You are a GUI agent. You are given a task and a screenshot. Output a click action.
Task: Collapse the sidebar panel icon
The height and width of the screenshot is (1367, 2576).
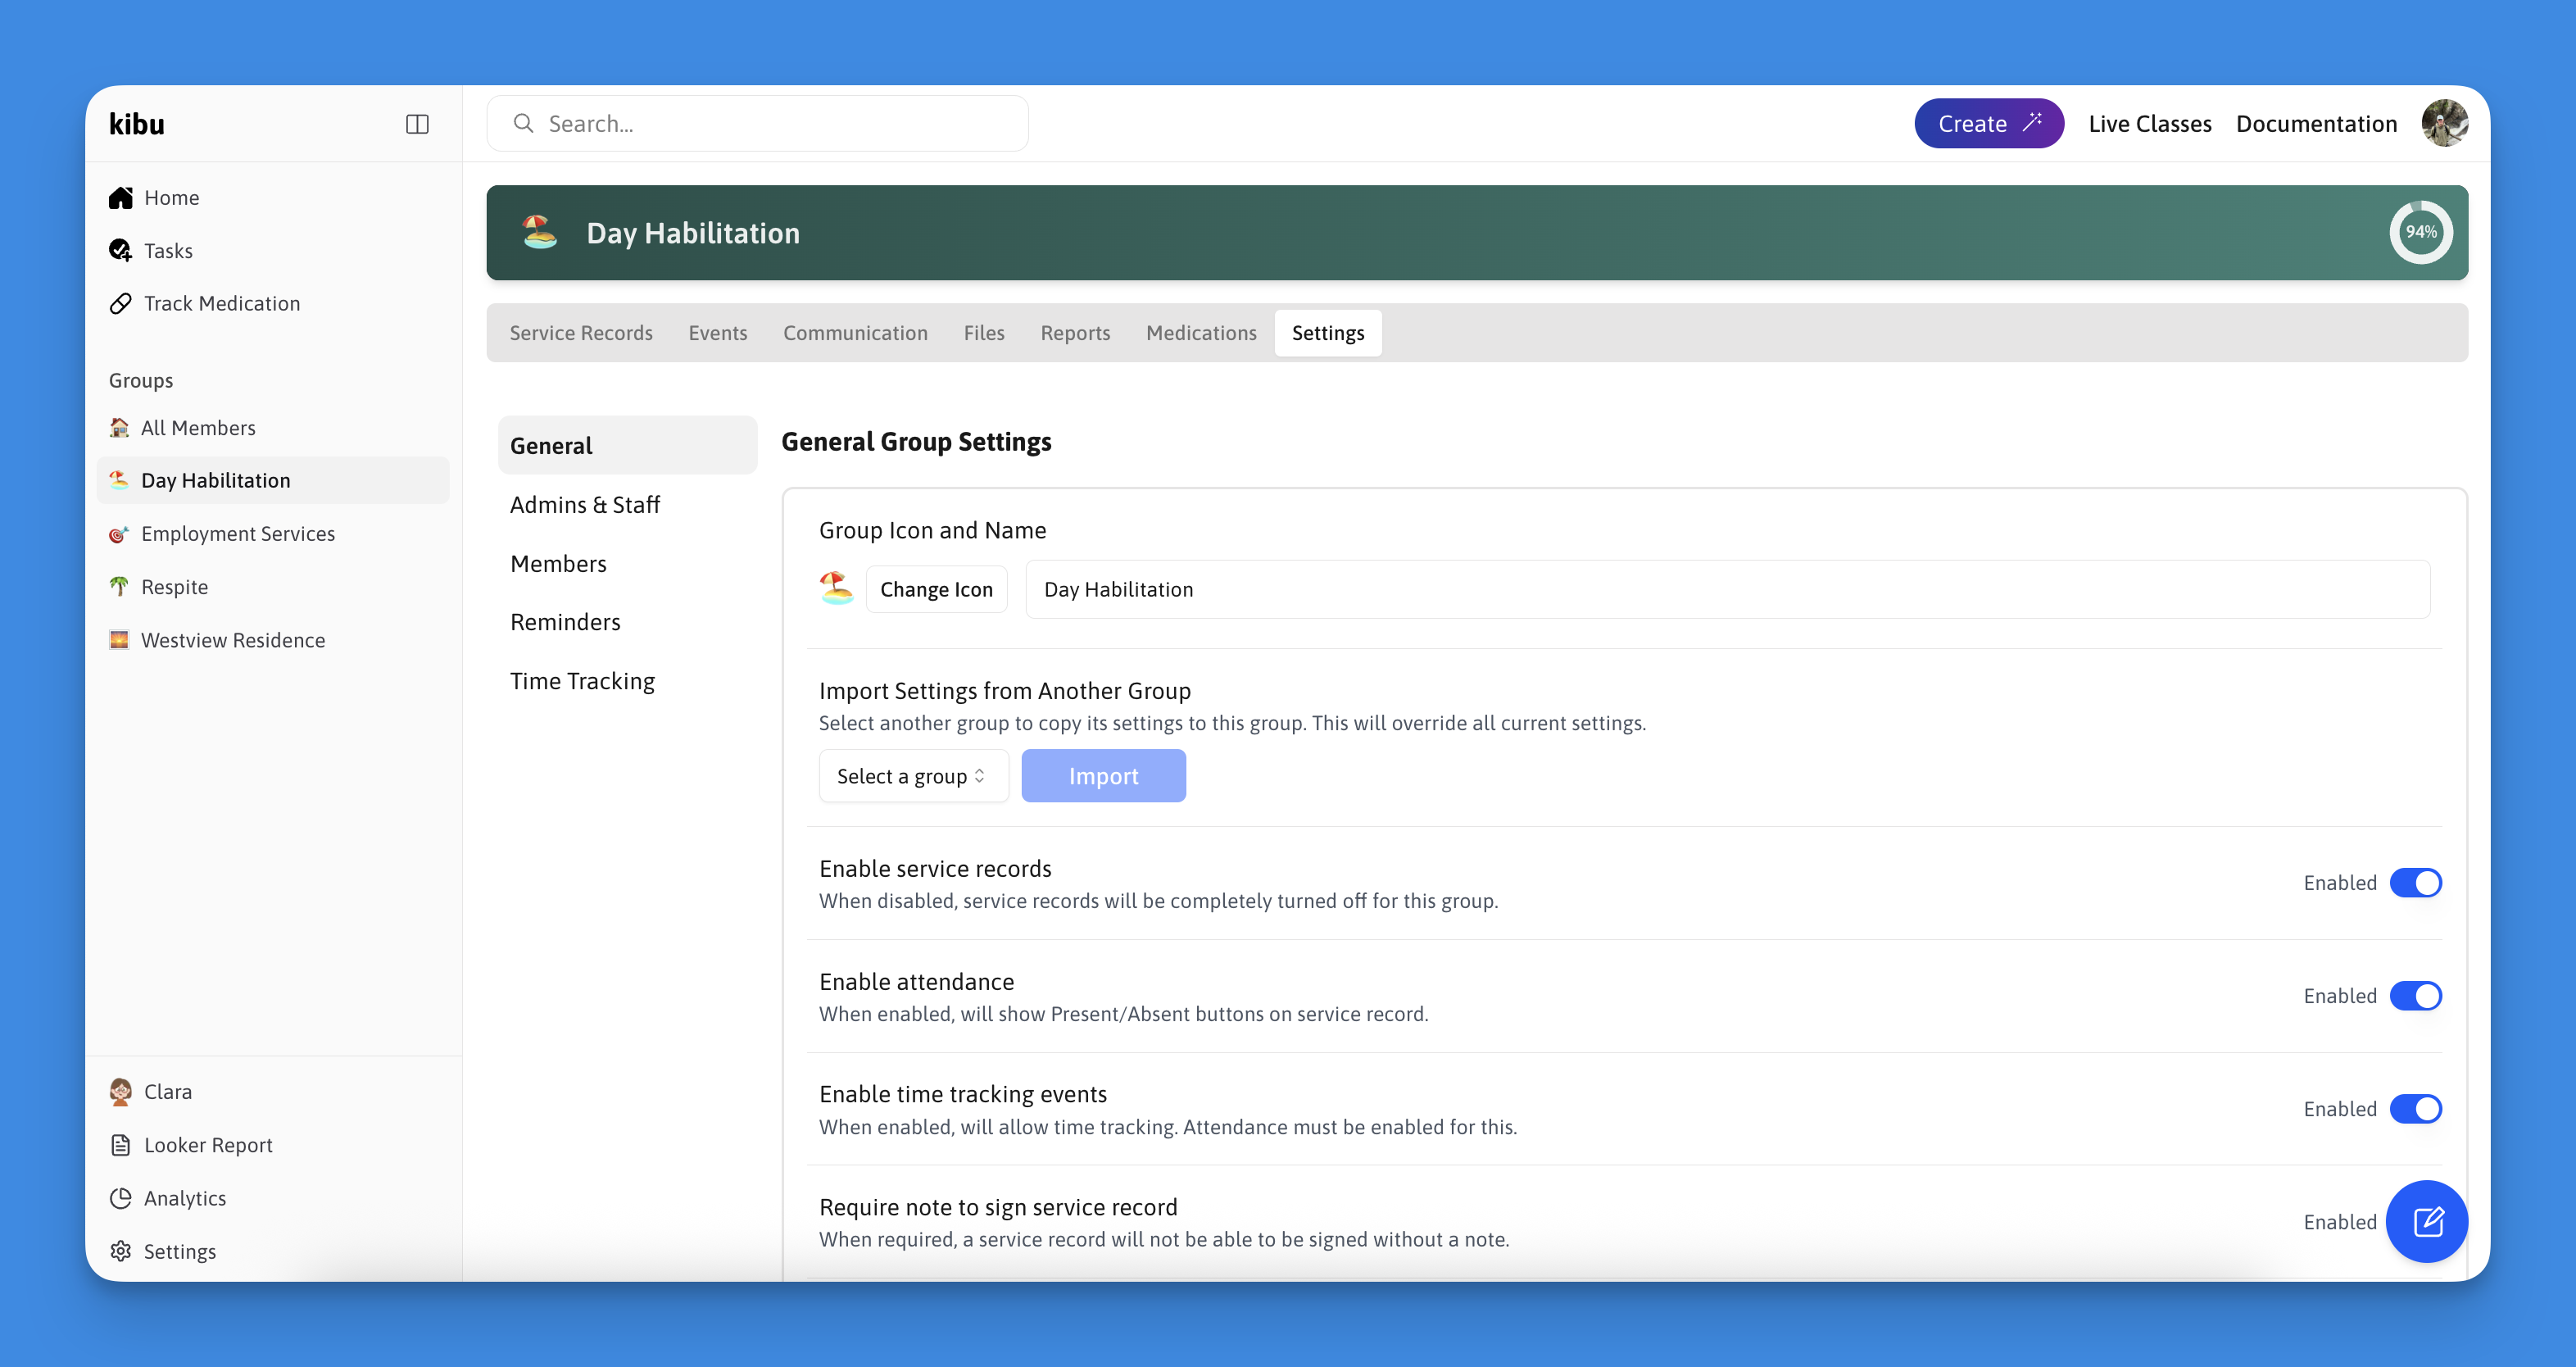[x=417, y=124]
